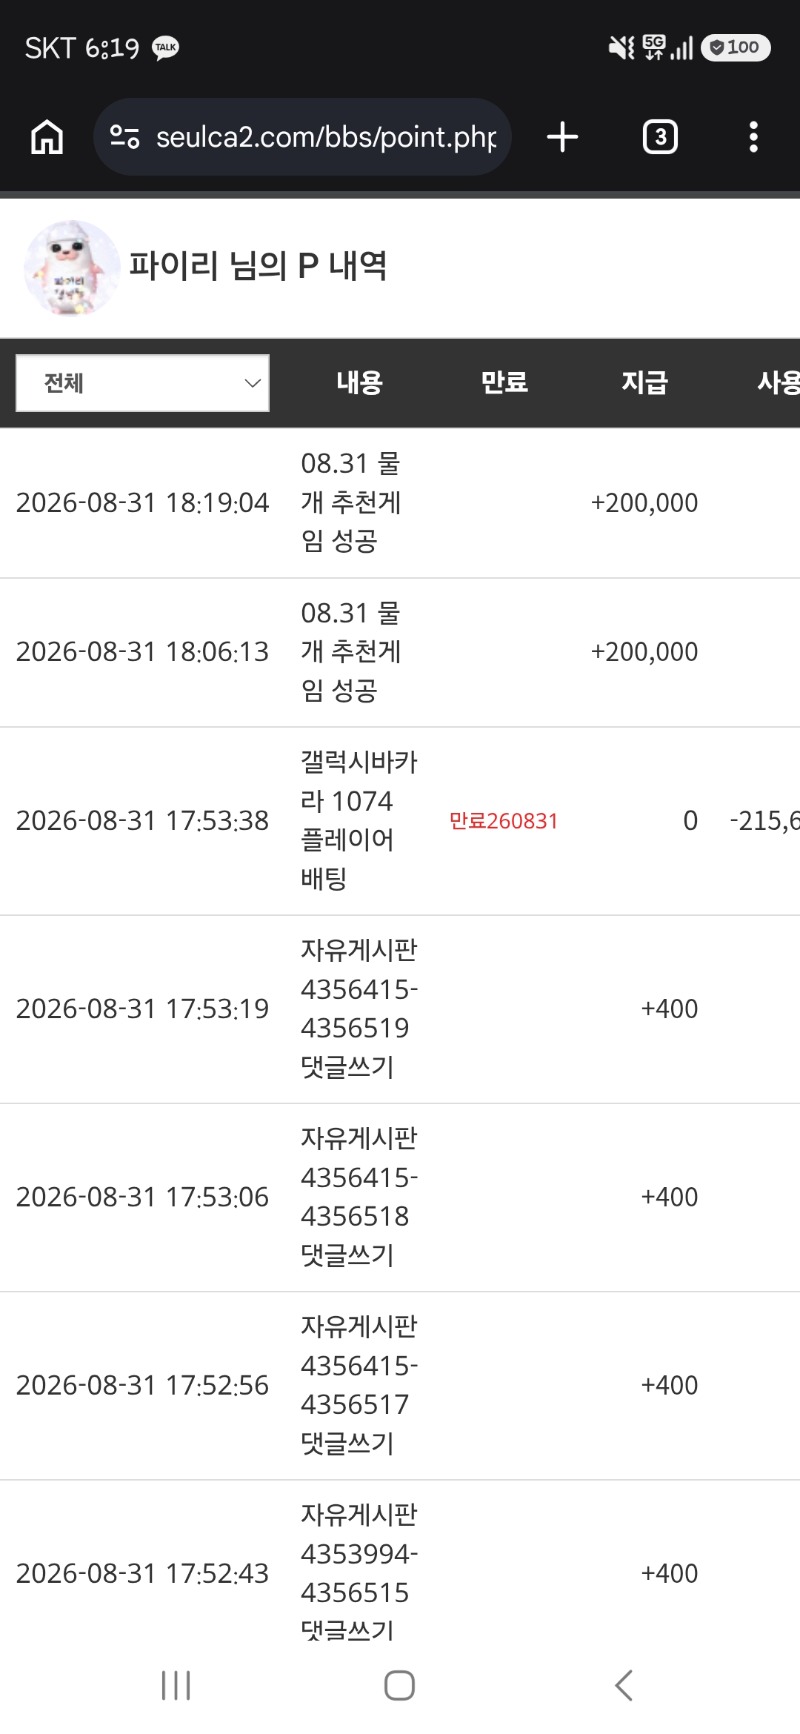The image size is (800, 1734).
Task: Tap the browser home icon
Action: 47,137
